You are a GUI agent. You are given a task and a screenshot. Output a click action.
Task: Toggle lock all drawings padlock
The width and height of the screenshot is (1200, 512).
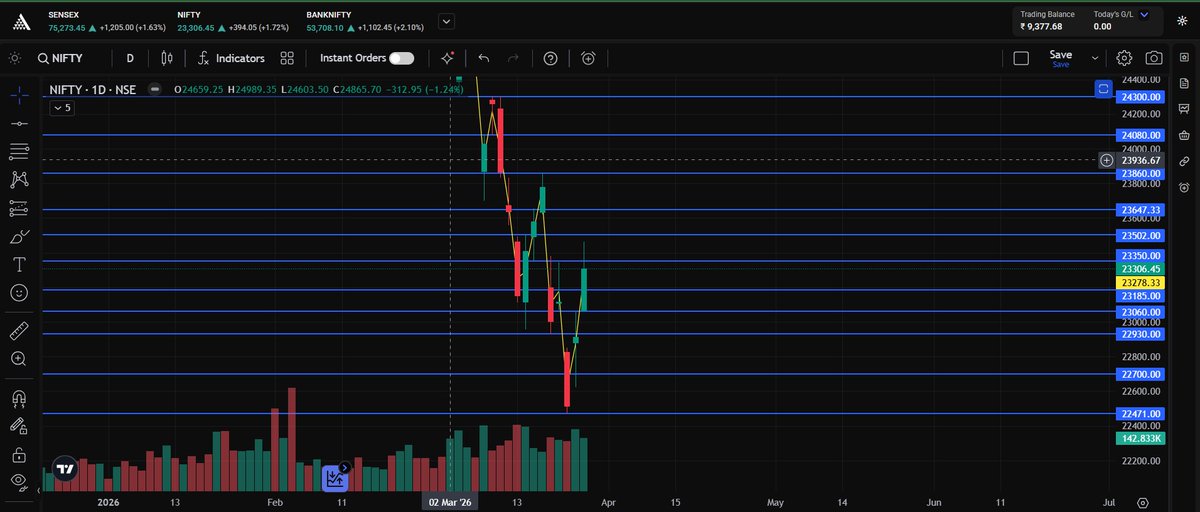pyautogui.click(x=18, y=455)
